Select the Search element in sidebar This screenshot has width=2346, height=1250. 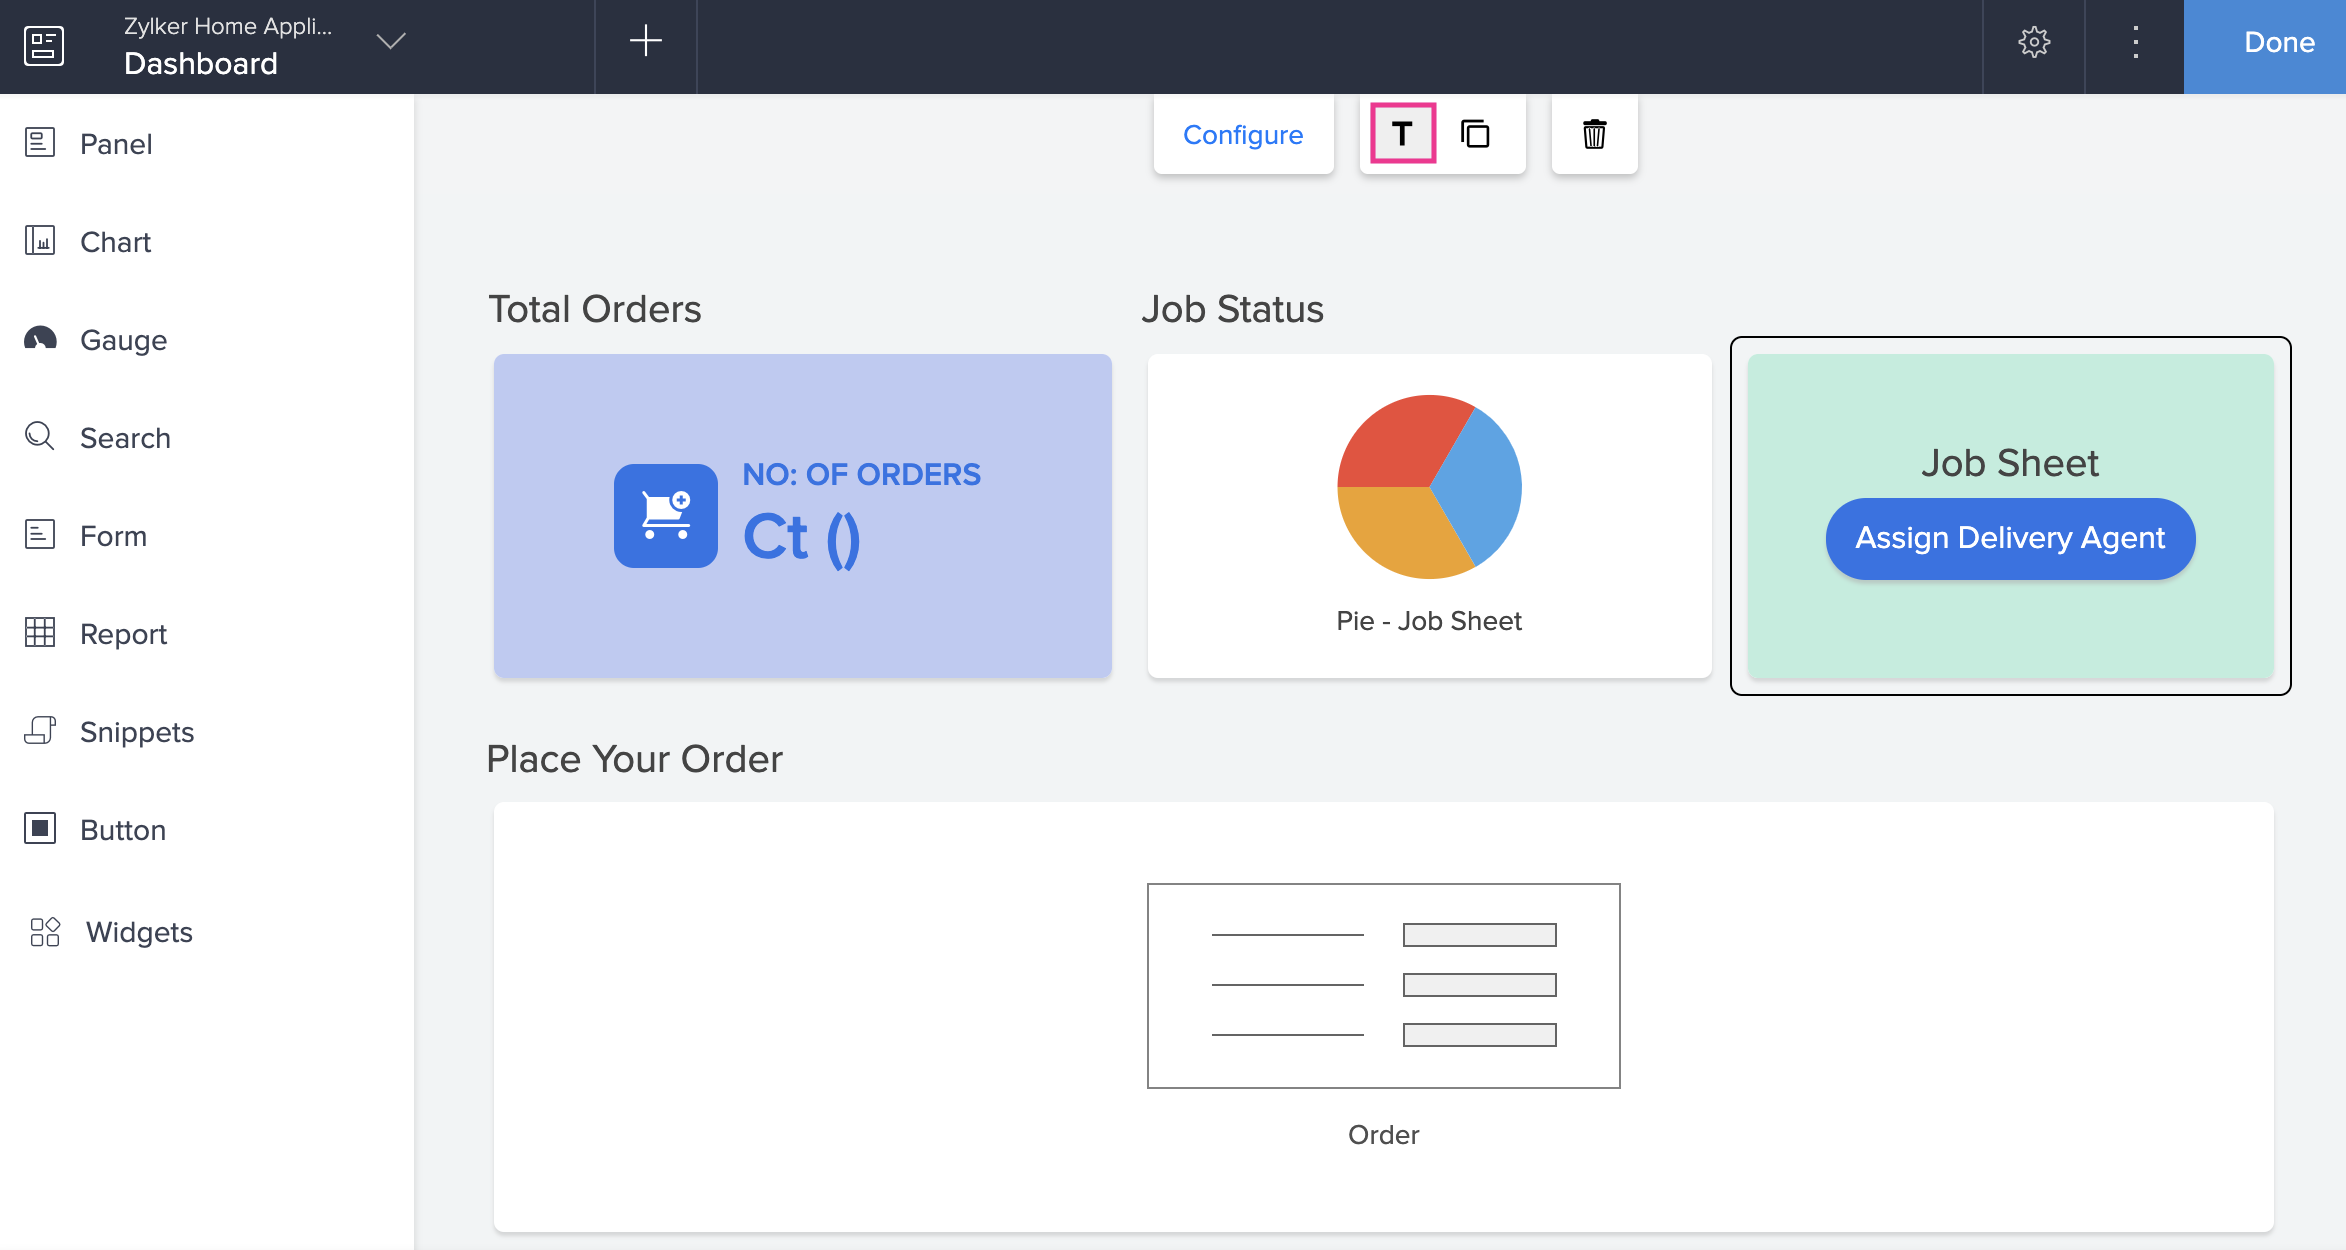pyautogui.click(x=124, y=438)
